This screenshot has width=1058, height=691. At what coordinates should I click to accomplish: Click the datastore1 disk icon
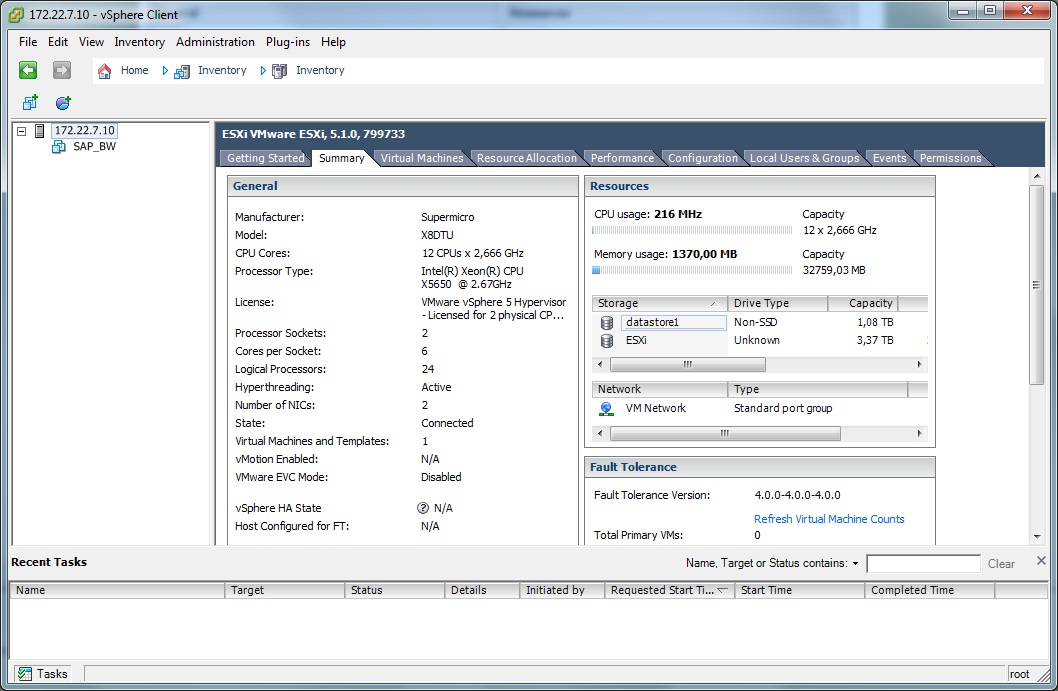tap(607, 323)
